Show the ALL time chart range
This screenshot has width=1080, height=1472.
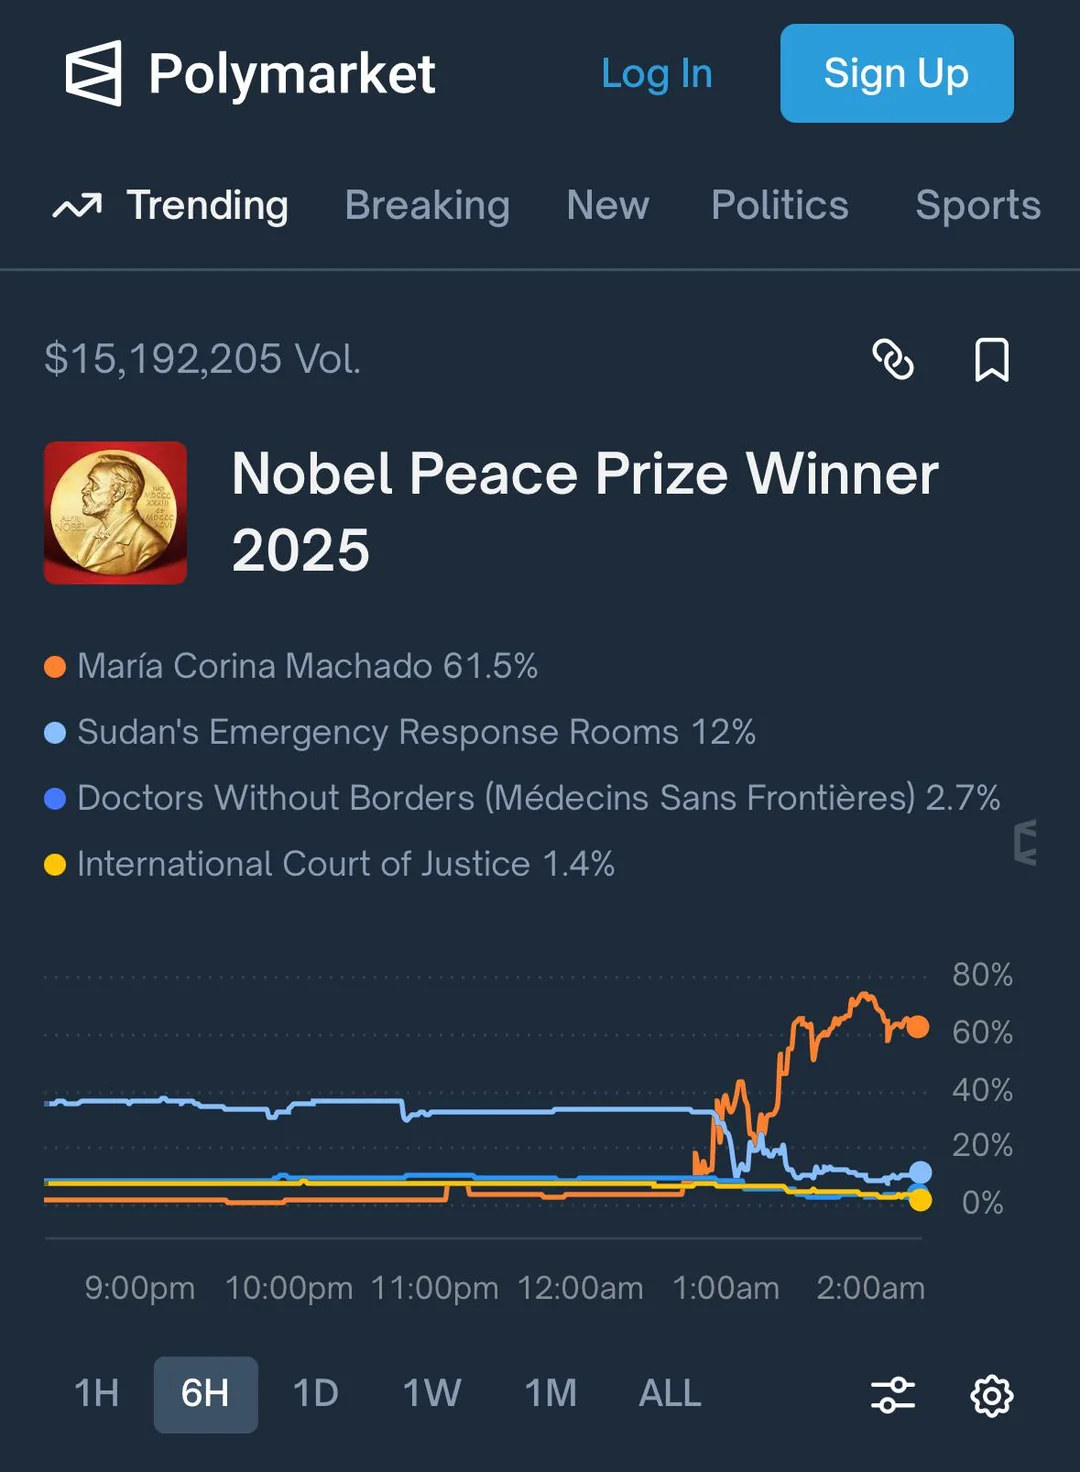670,1393
